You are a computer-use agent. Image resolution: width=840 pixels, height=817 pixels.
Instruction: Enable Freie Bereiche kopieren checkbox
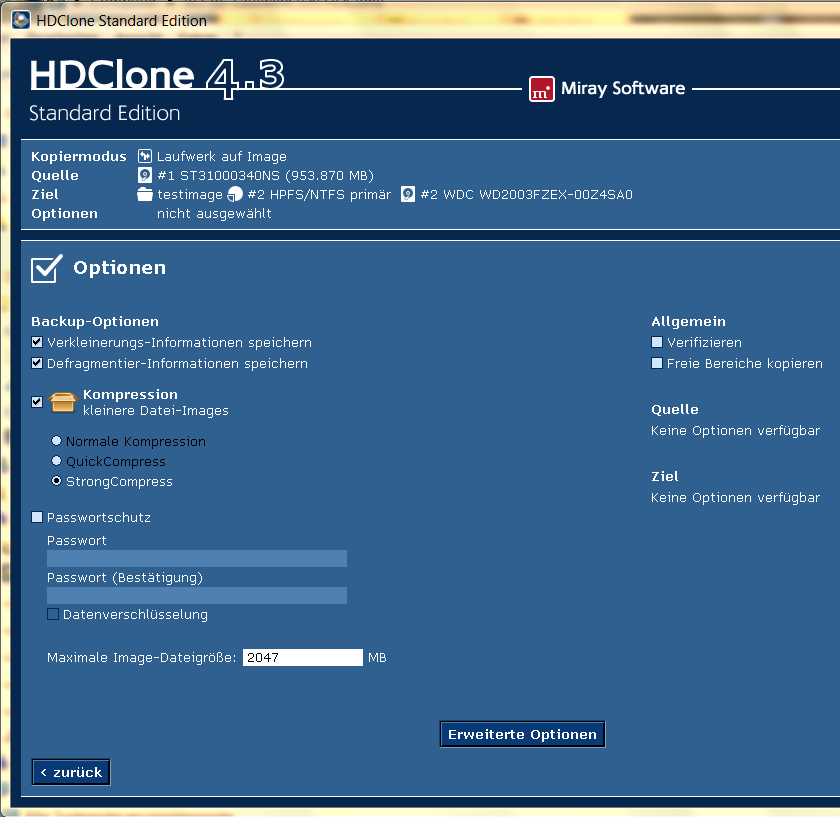point(657,363)
